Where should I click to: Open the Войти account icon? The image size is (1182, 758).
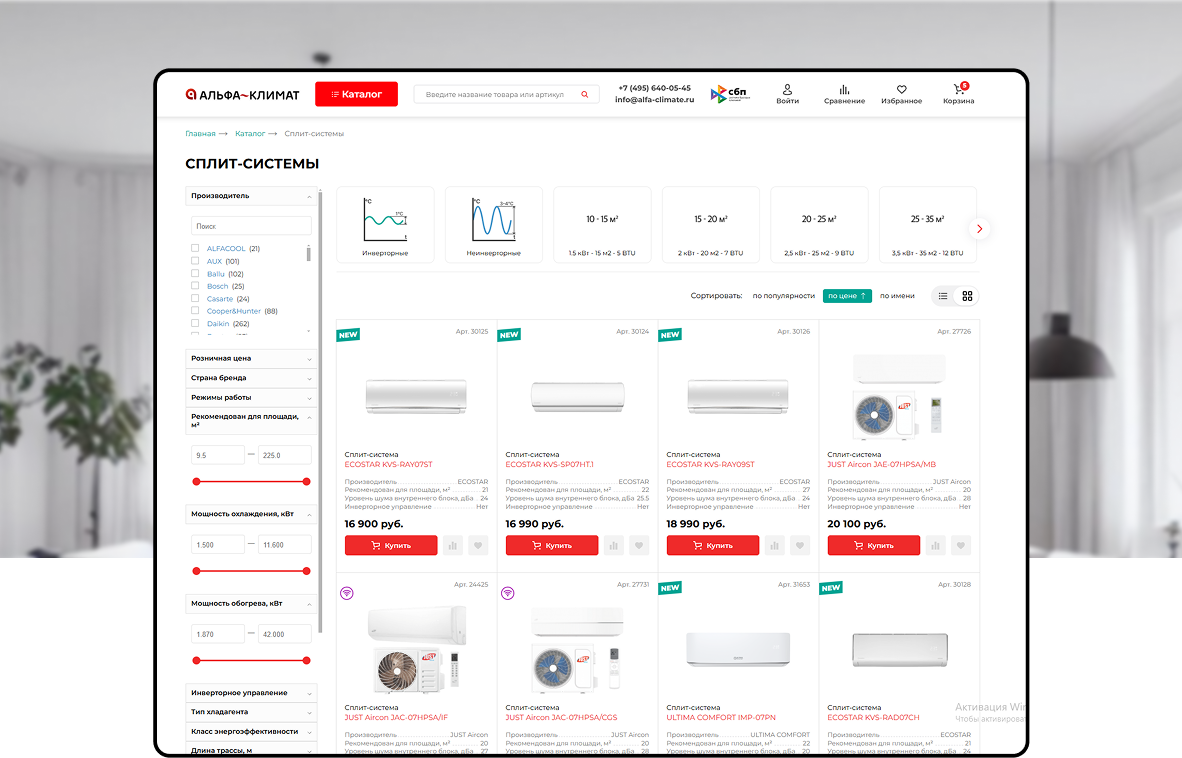[x=787, y=94]
